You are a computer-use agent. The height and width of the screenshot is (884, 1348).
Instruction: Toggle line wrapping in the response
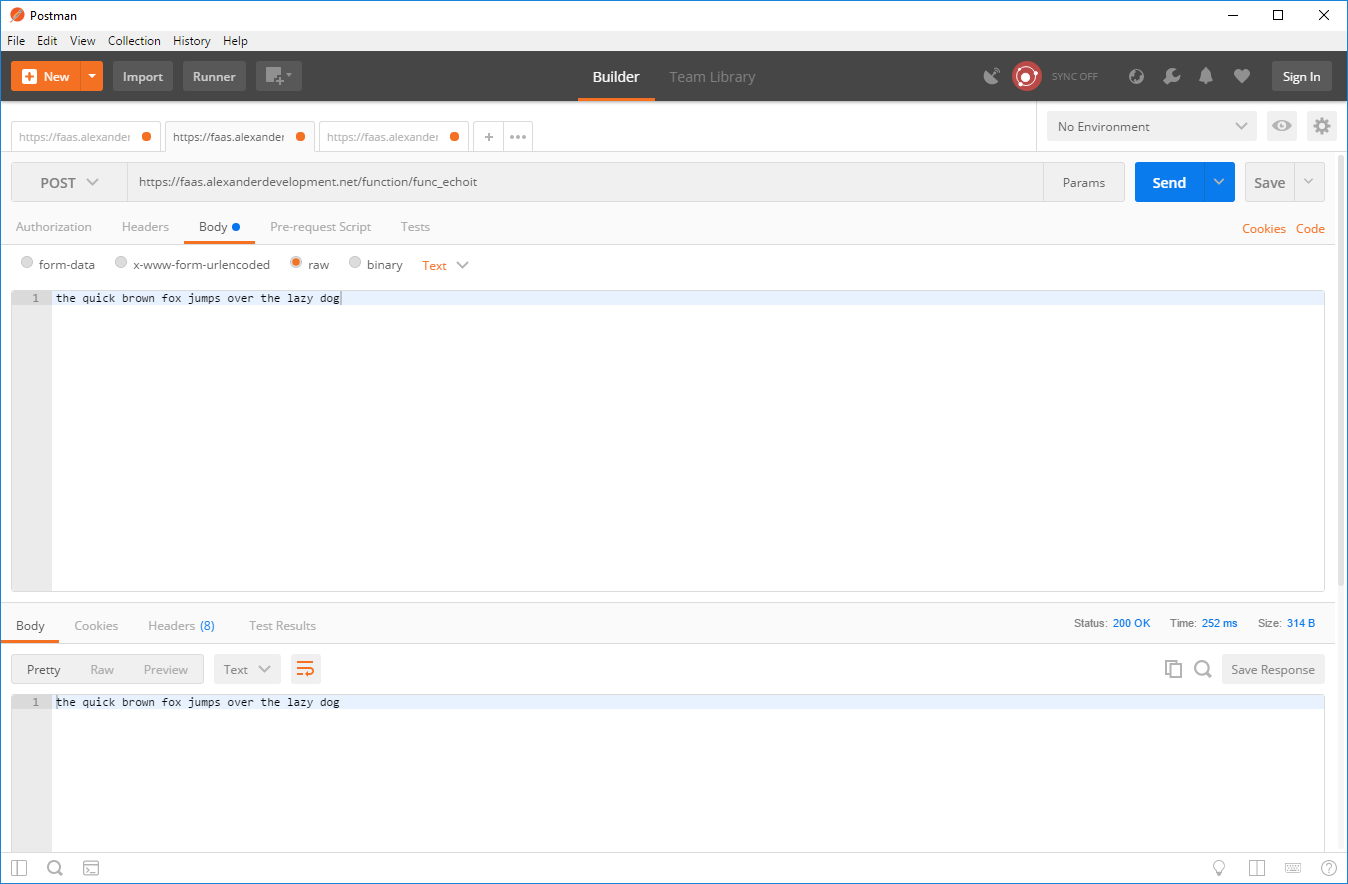(306, 669)
